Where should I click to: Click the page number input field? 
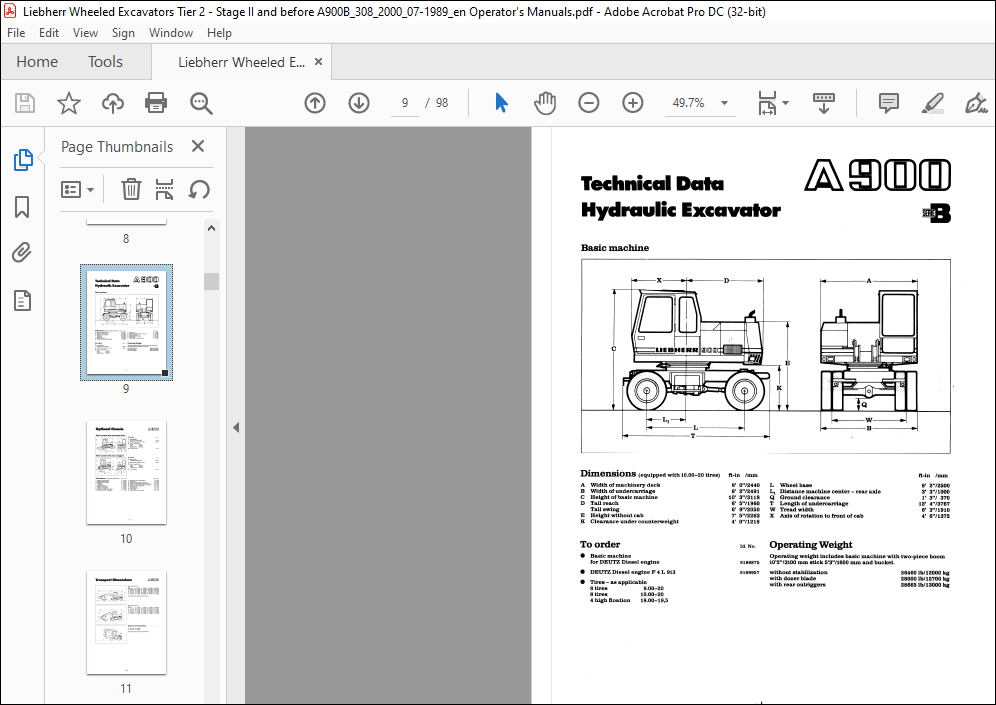405,103
